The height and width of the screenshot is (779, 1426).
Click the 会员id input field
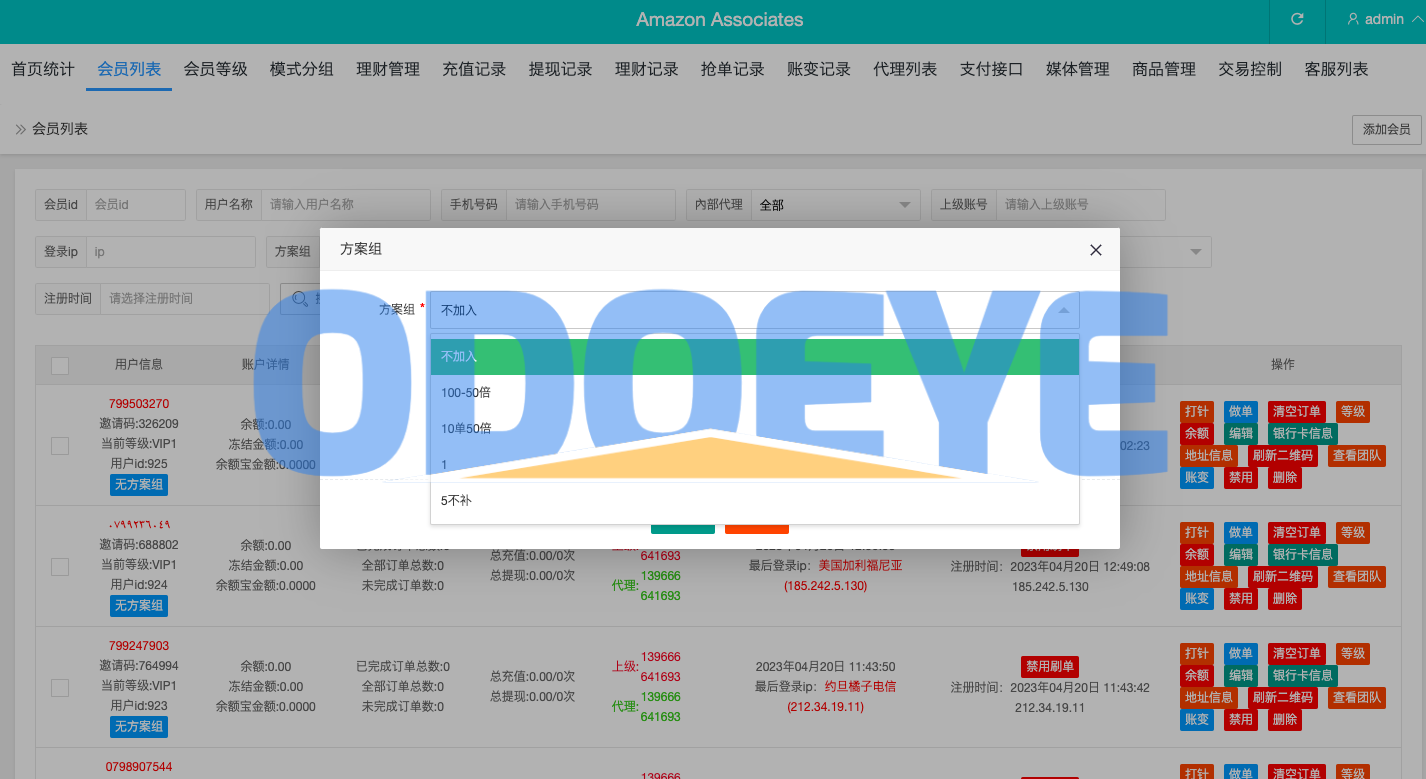pos(136,204)
